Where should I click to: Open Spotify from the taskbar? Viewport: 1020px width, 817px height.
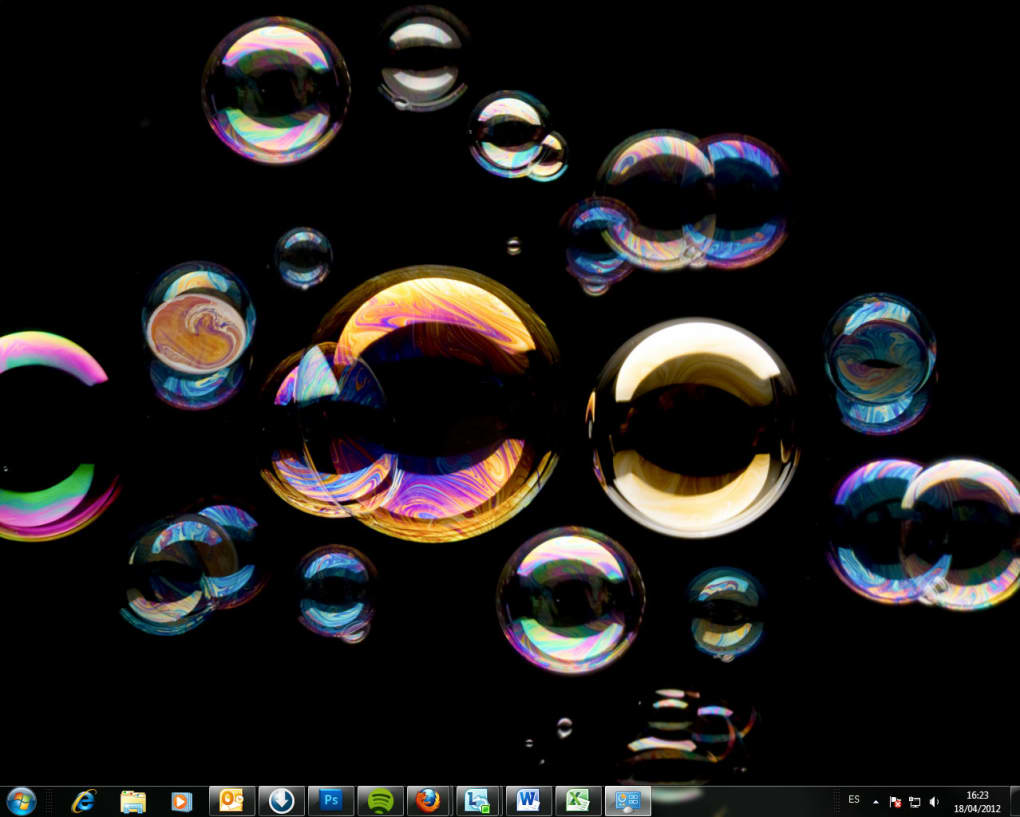pos(380,801)
